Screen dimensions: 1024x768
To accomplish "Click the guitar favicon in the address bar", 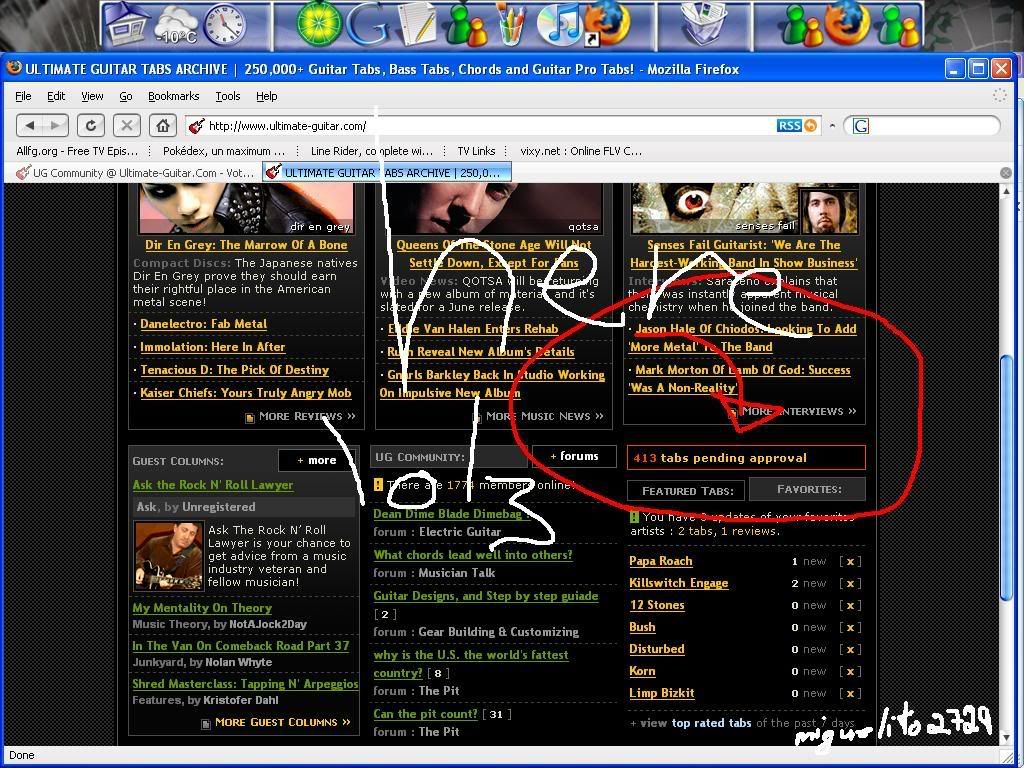I will pos(197,125).
